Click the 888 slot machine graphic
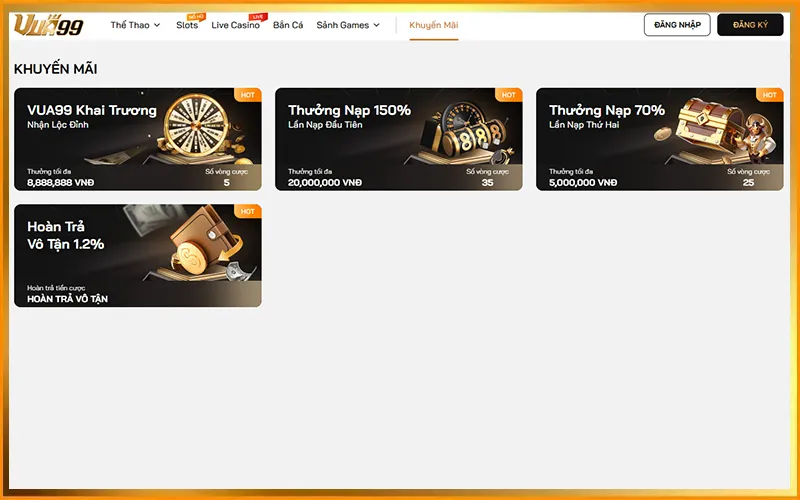This screenshot has height=500, width=800. [467, 132]
